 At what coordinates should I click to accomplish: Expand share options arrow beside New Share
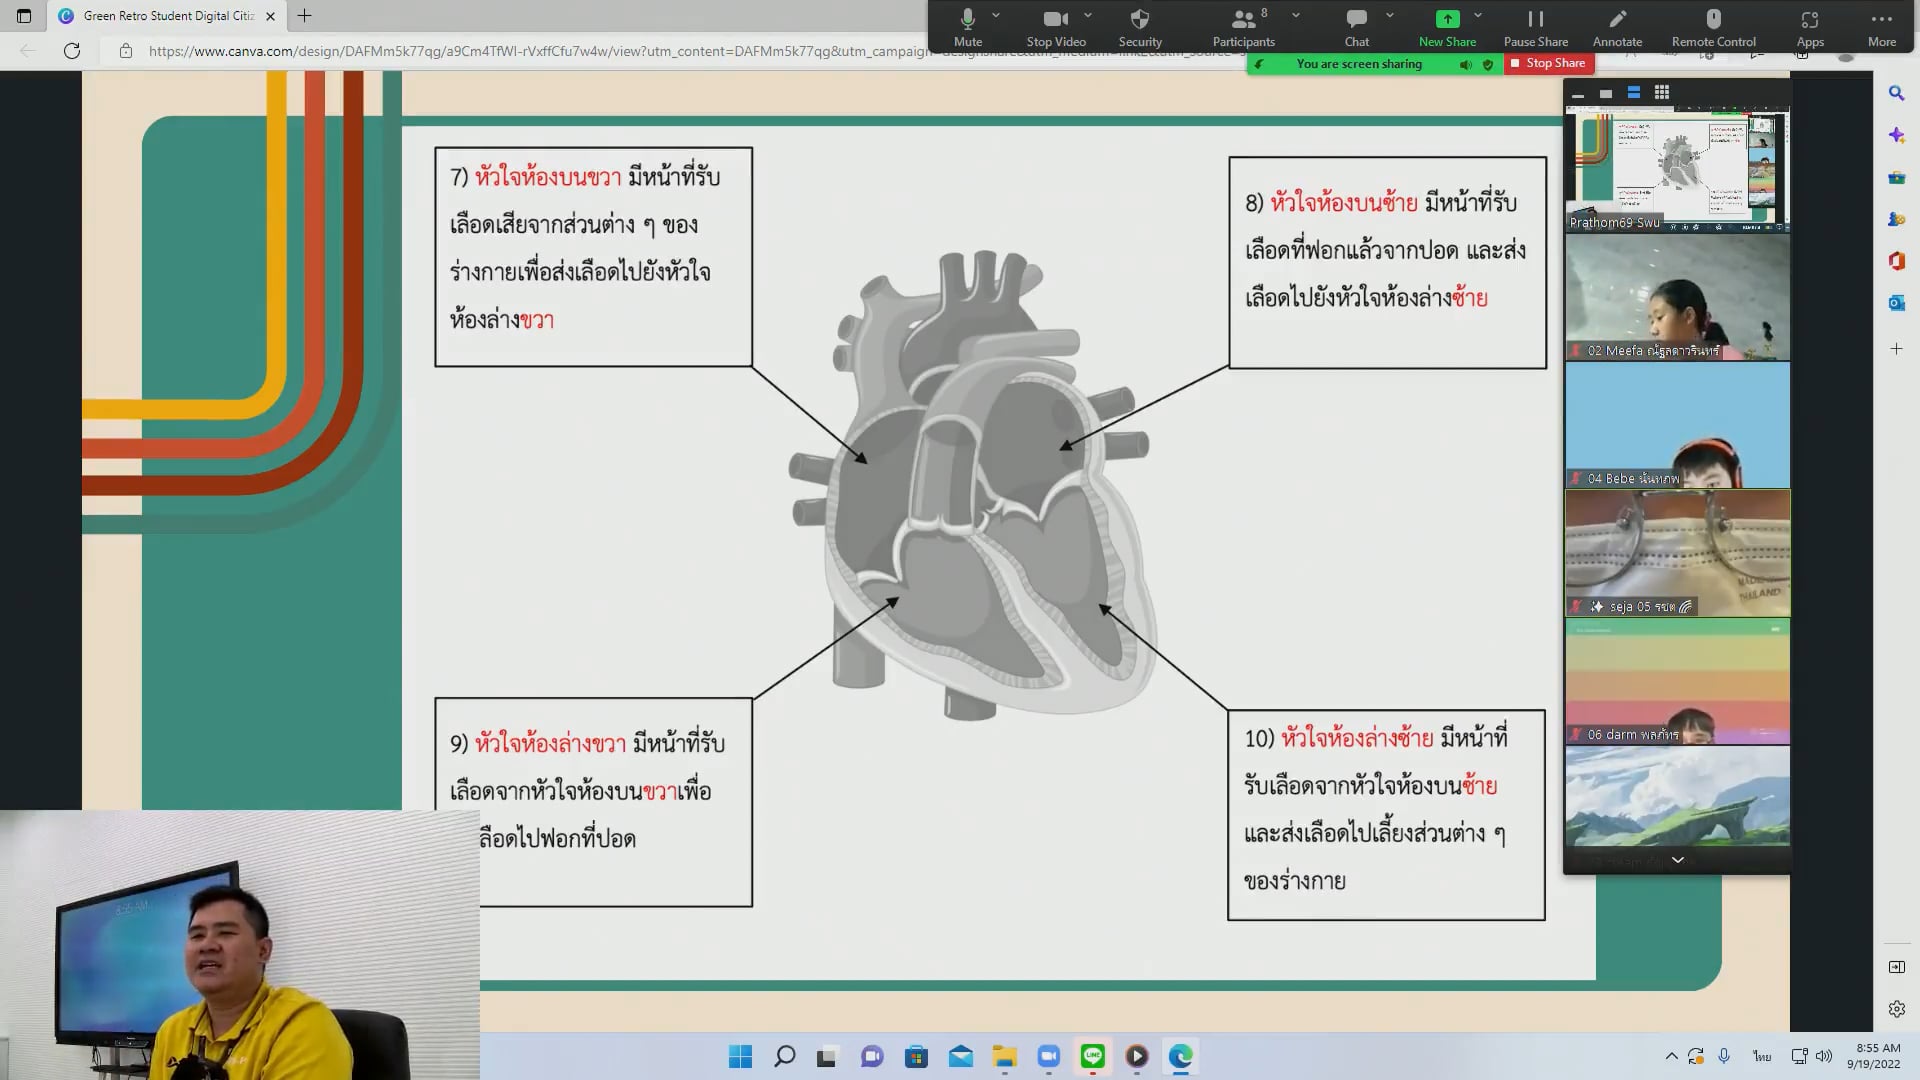pos(1478,16)
